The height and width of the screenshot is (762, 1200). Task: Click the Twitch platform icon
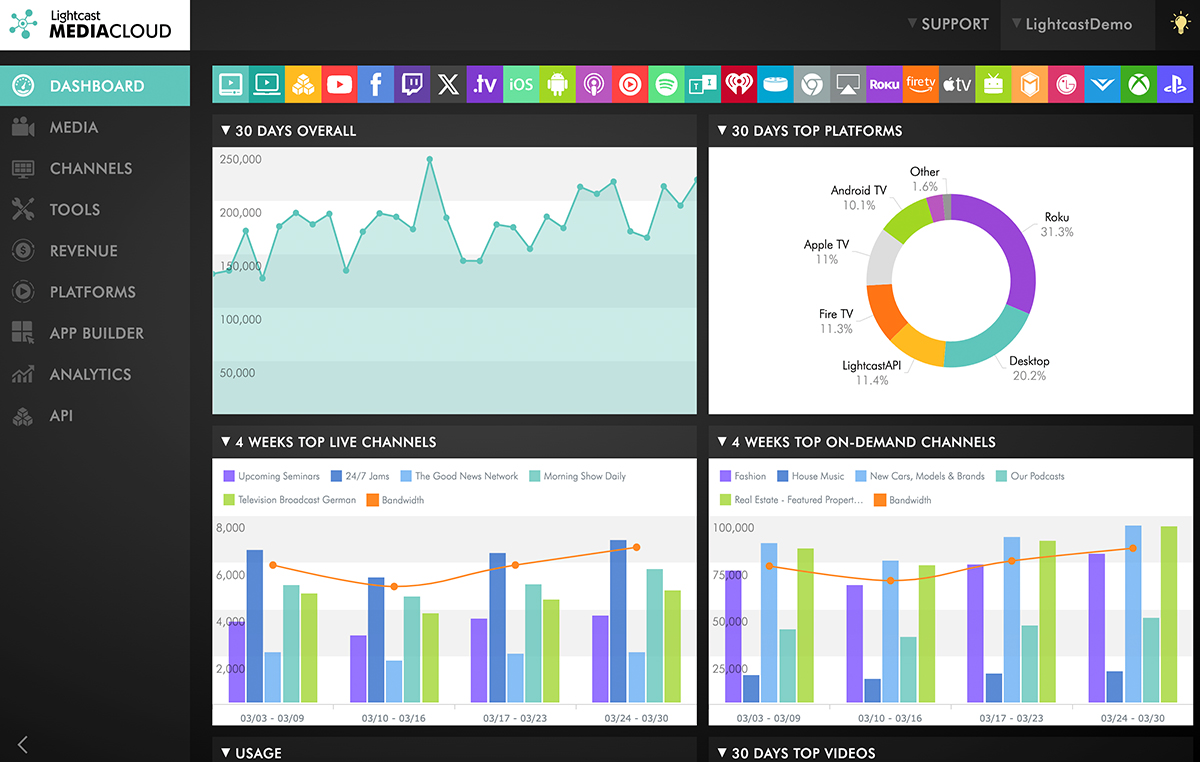point(412,85)
